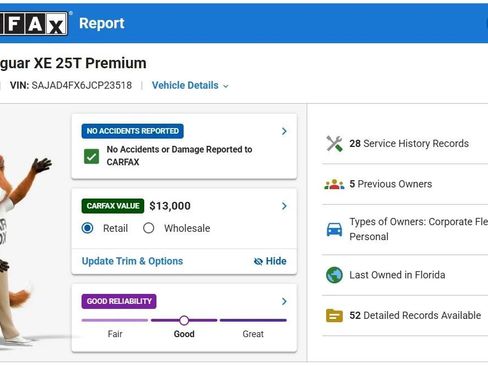This screenshot has height=366, width=488.
Task: Click the Great segment of reliability bar
Action: (x=253, y=320)
